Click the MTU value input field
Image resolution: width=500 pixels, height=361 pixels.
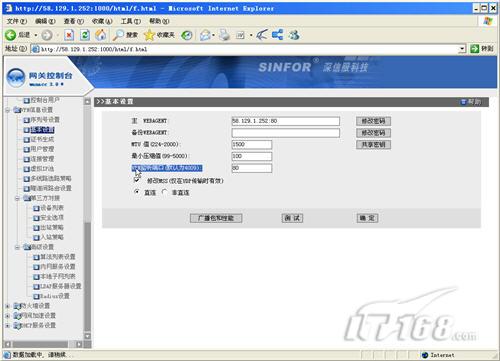tap(252, 144)
